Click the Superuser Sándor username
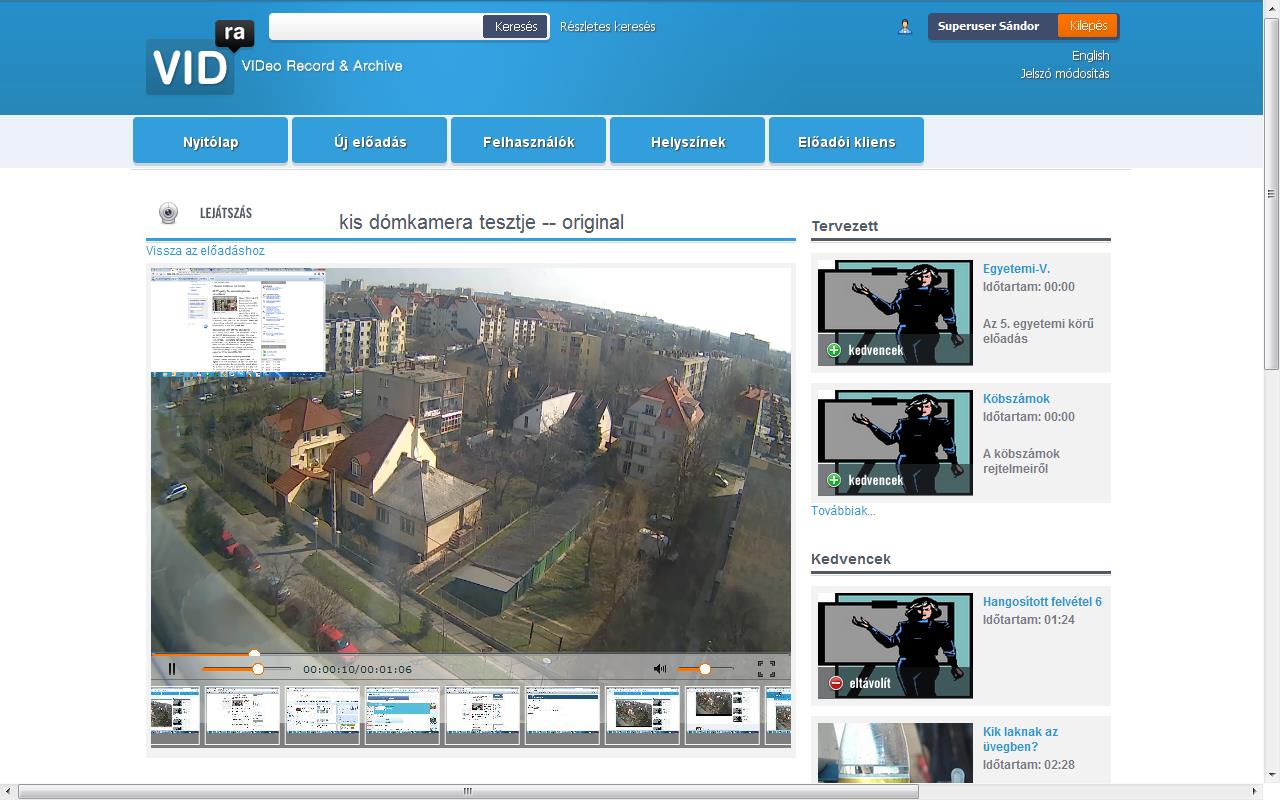The width and height of the screenshot is (1280, 800). [988, 26]
